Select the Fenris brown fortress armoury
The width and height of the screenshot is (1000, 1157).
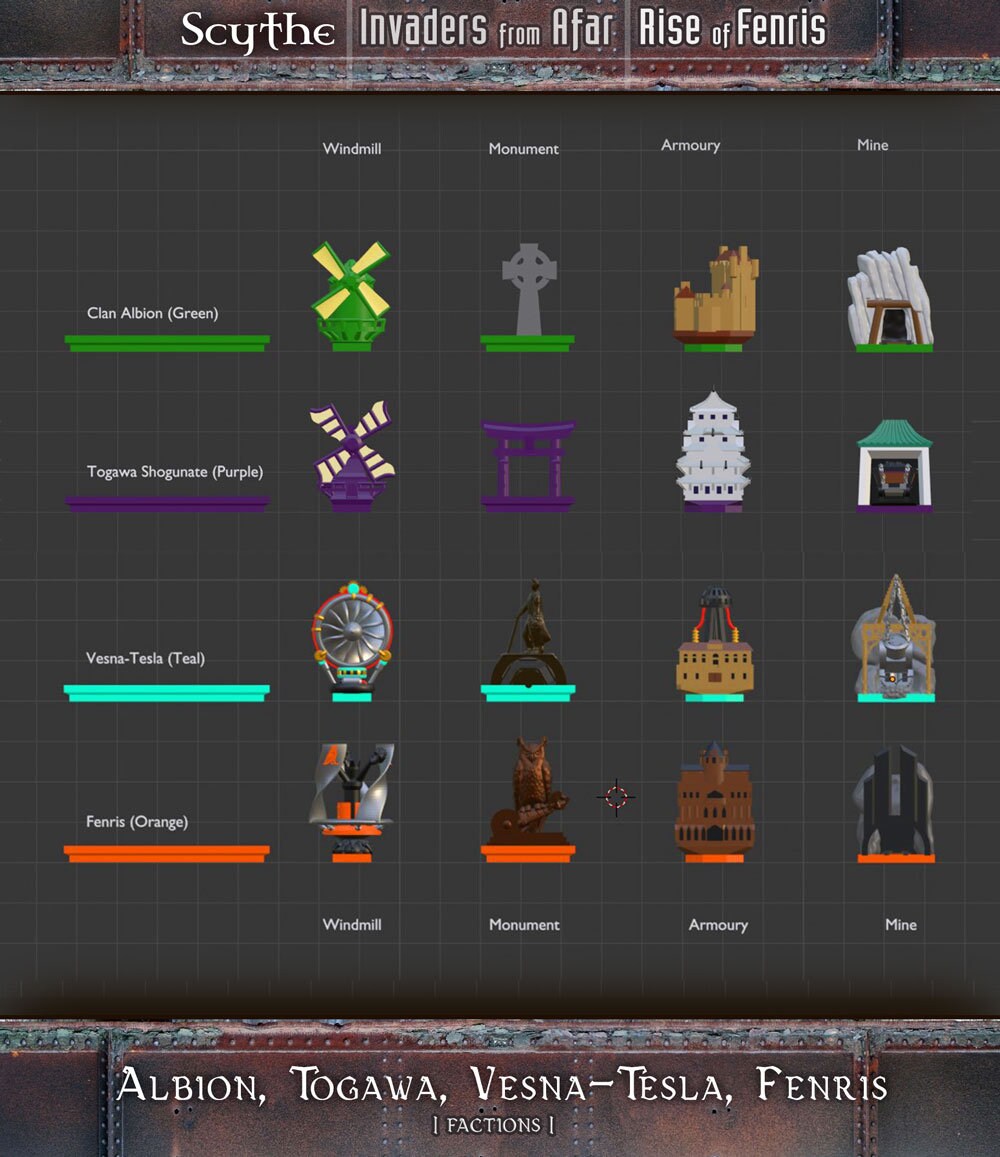tap(714, 802)
